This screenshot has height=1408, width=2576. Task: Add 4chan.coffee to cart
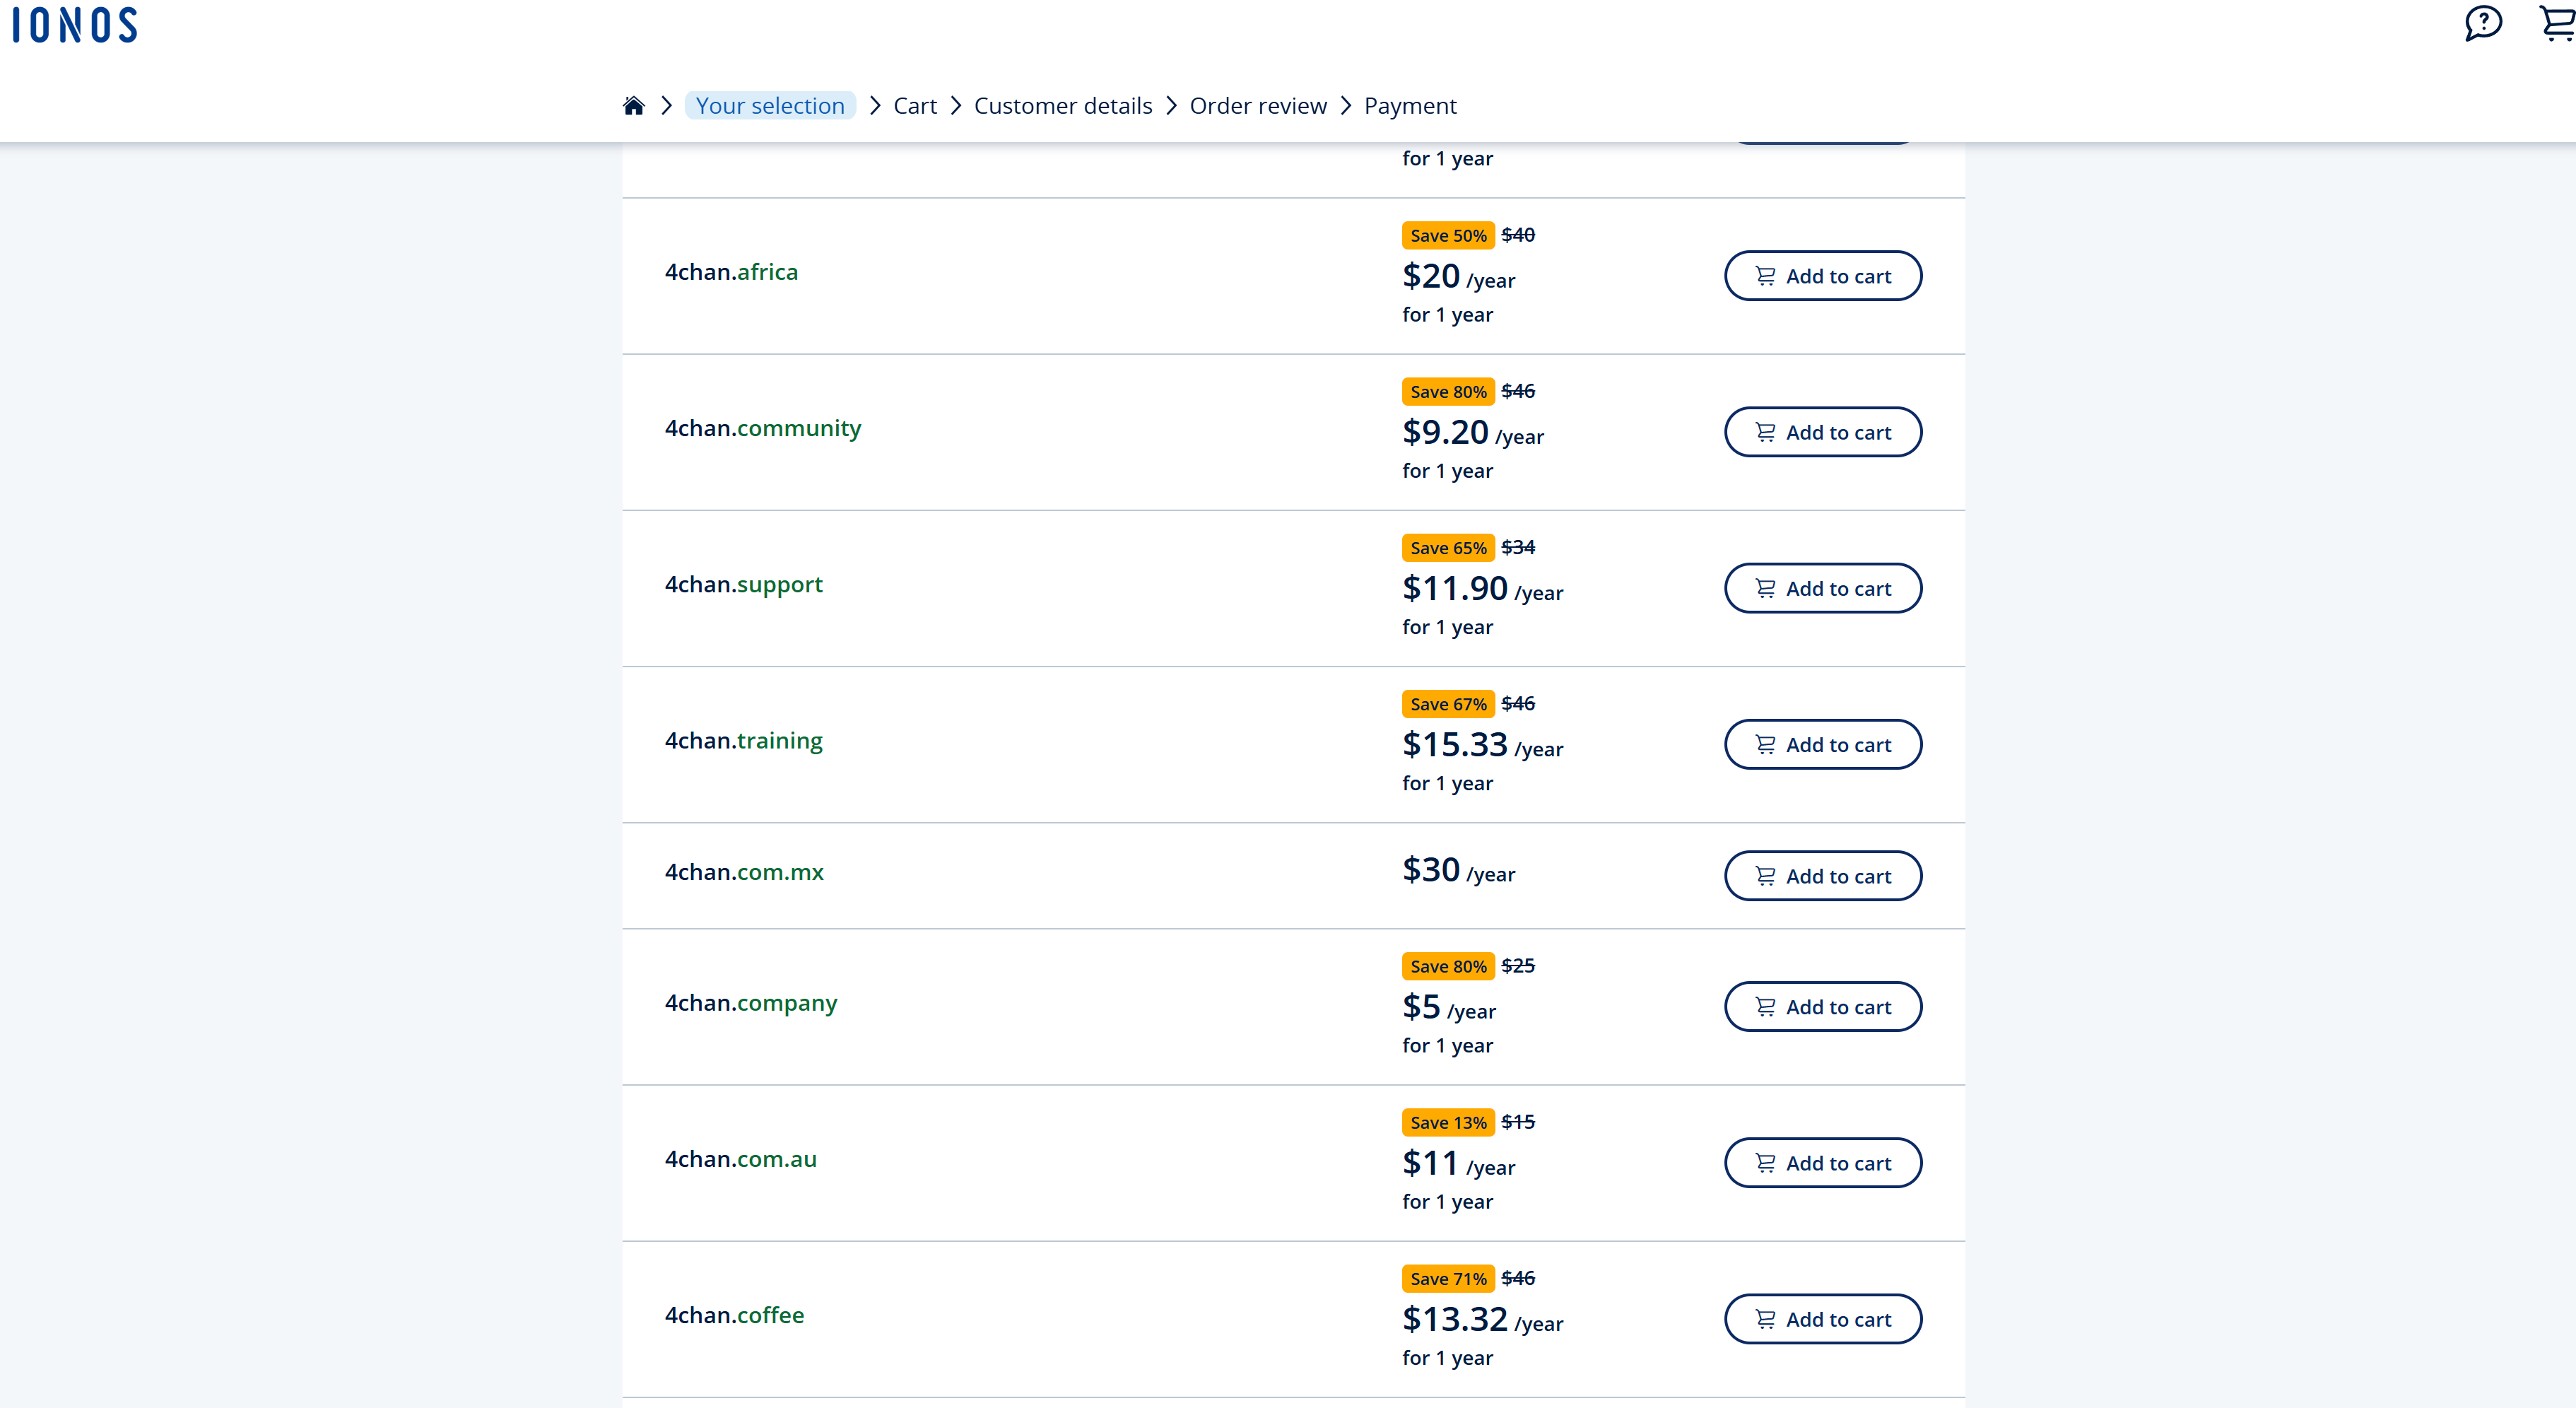[1822, 1319]
